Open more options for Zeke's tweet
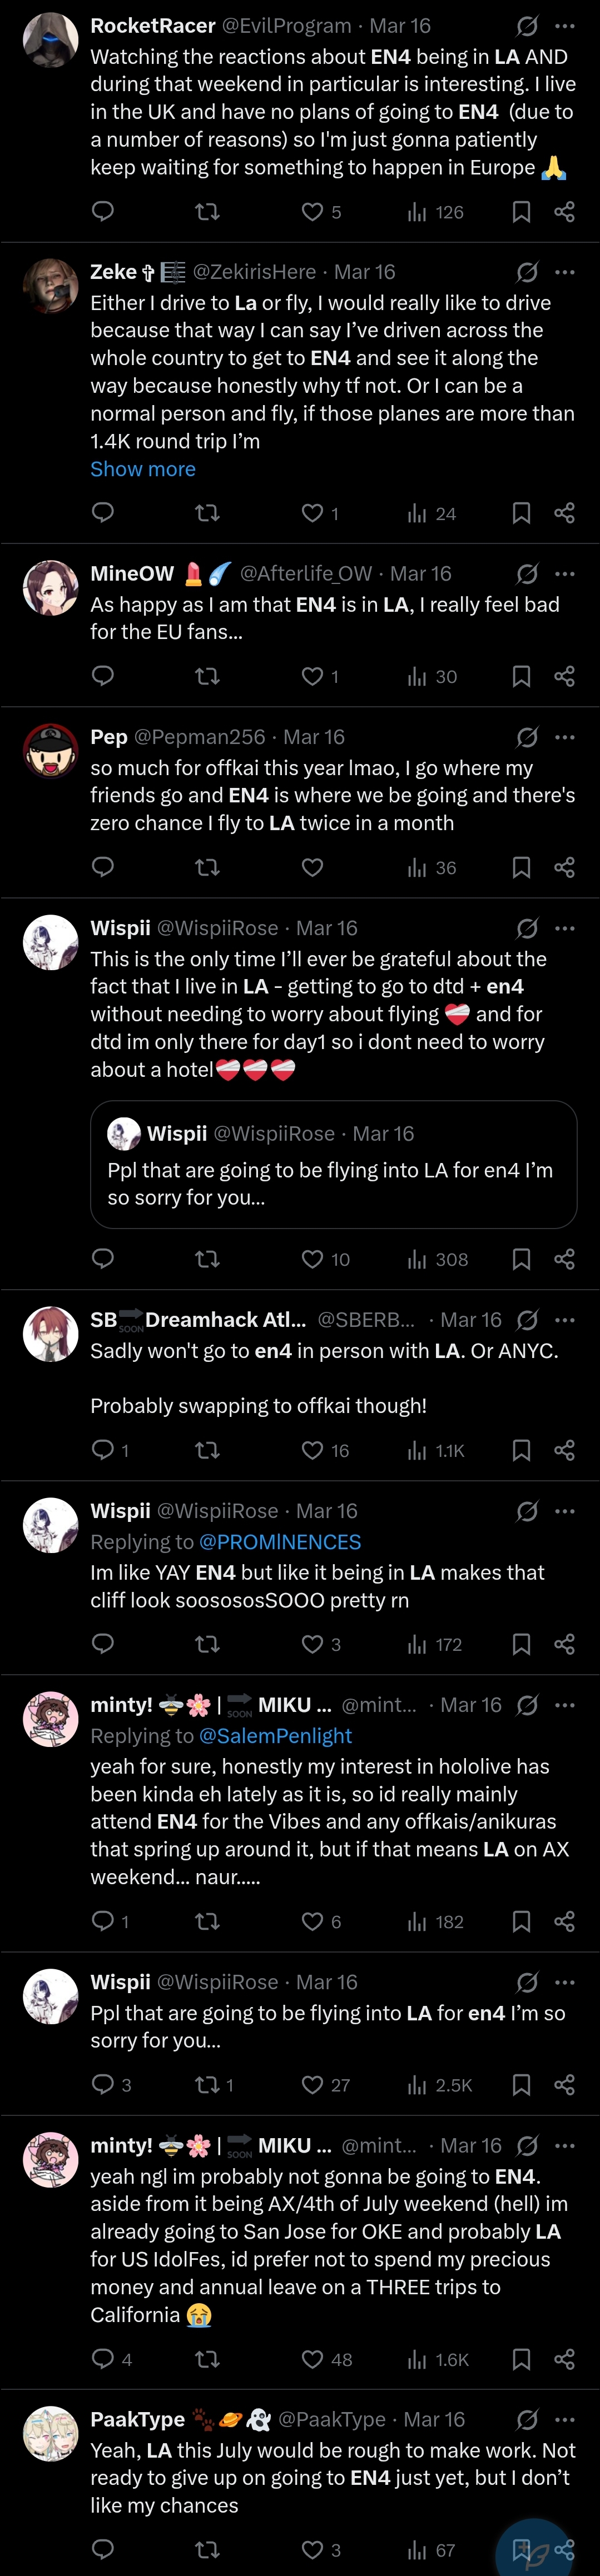This screenshot has height=2576, width=600. [x=565, y=272]
